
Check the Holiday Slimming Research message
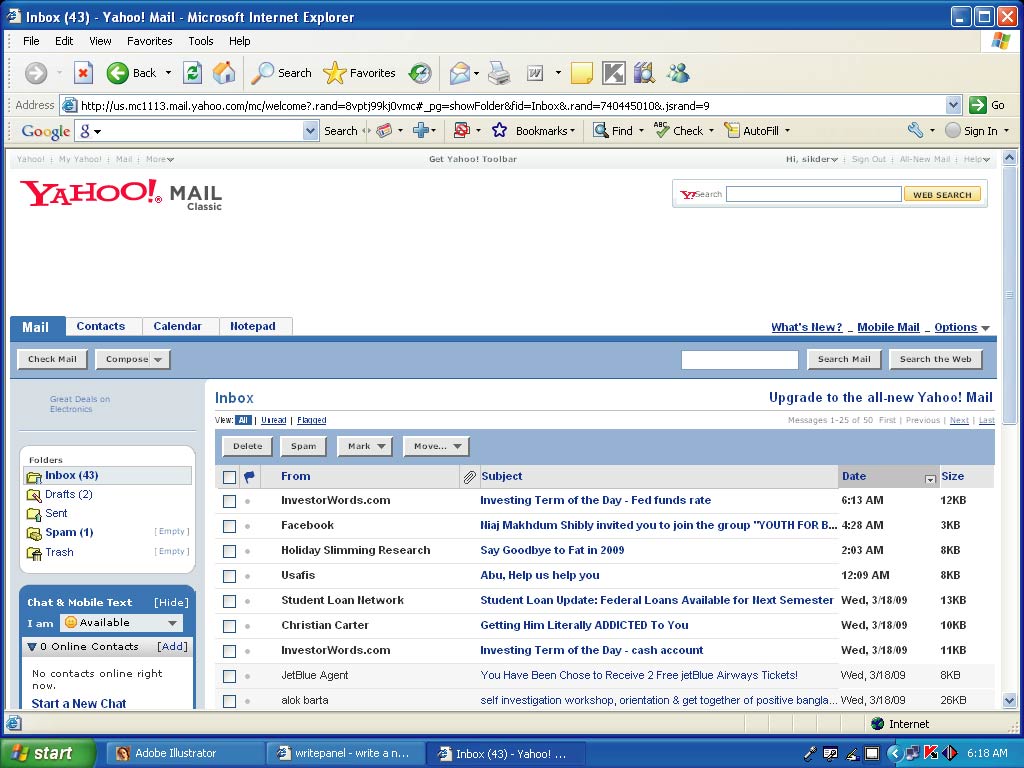(229, 551)
